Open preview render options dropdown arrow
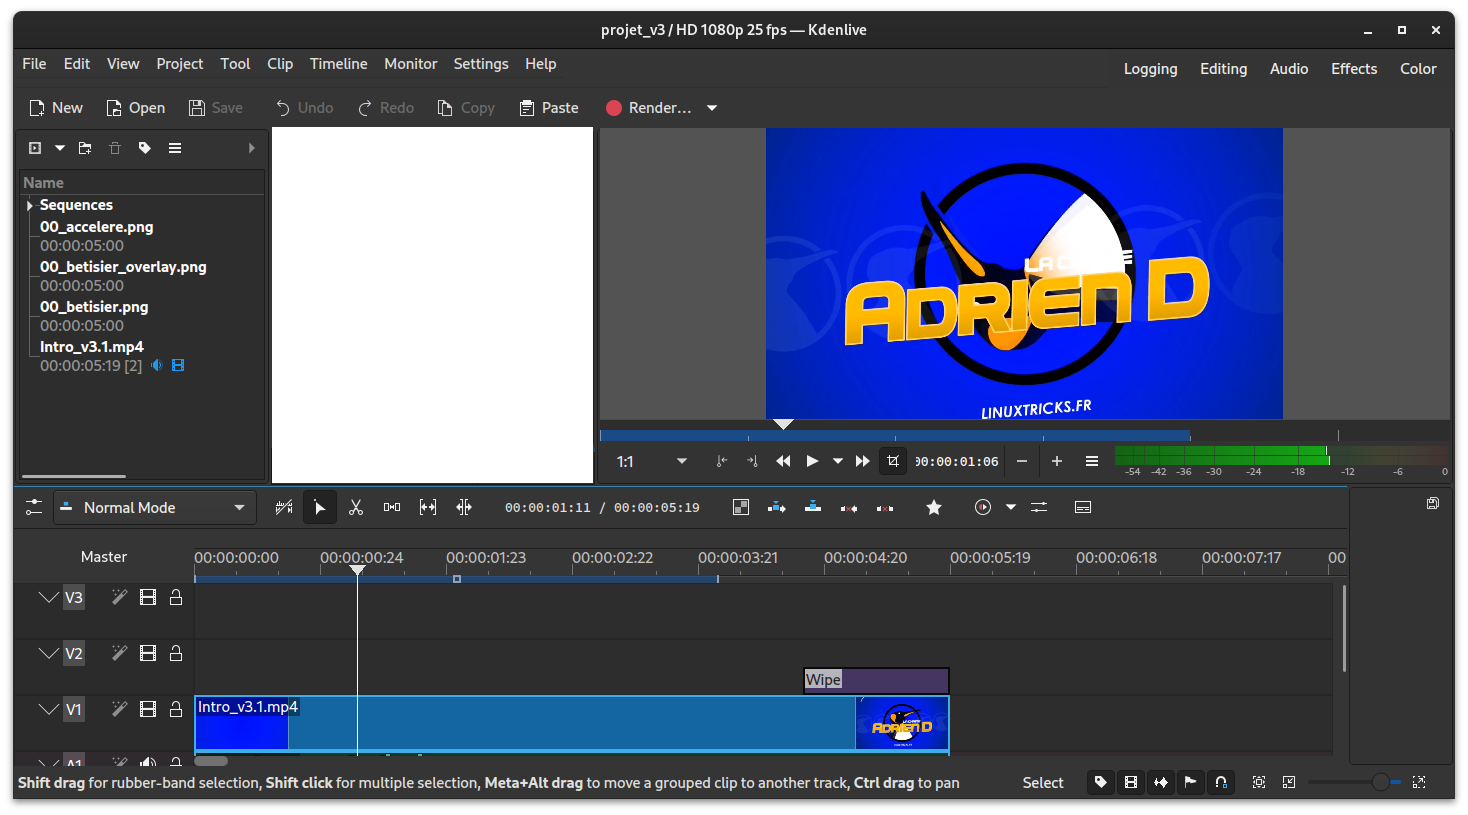This screenshot has height=815, width=1468. (1011, 508)
